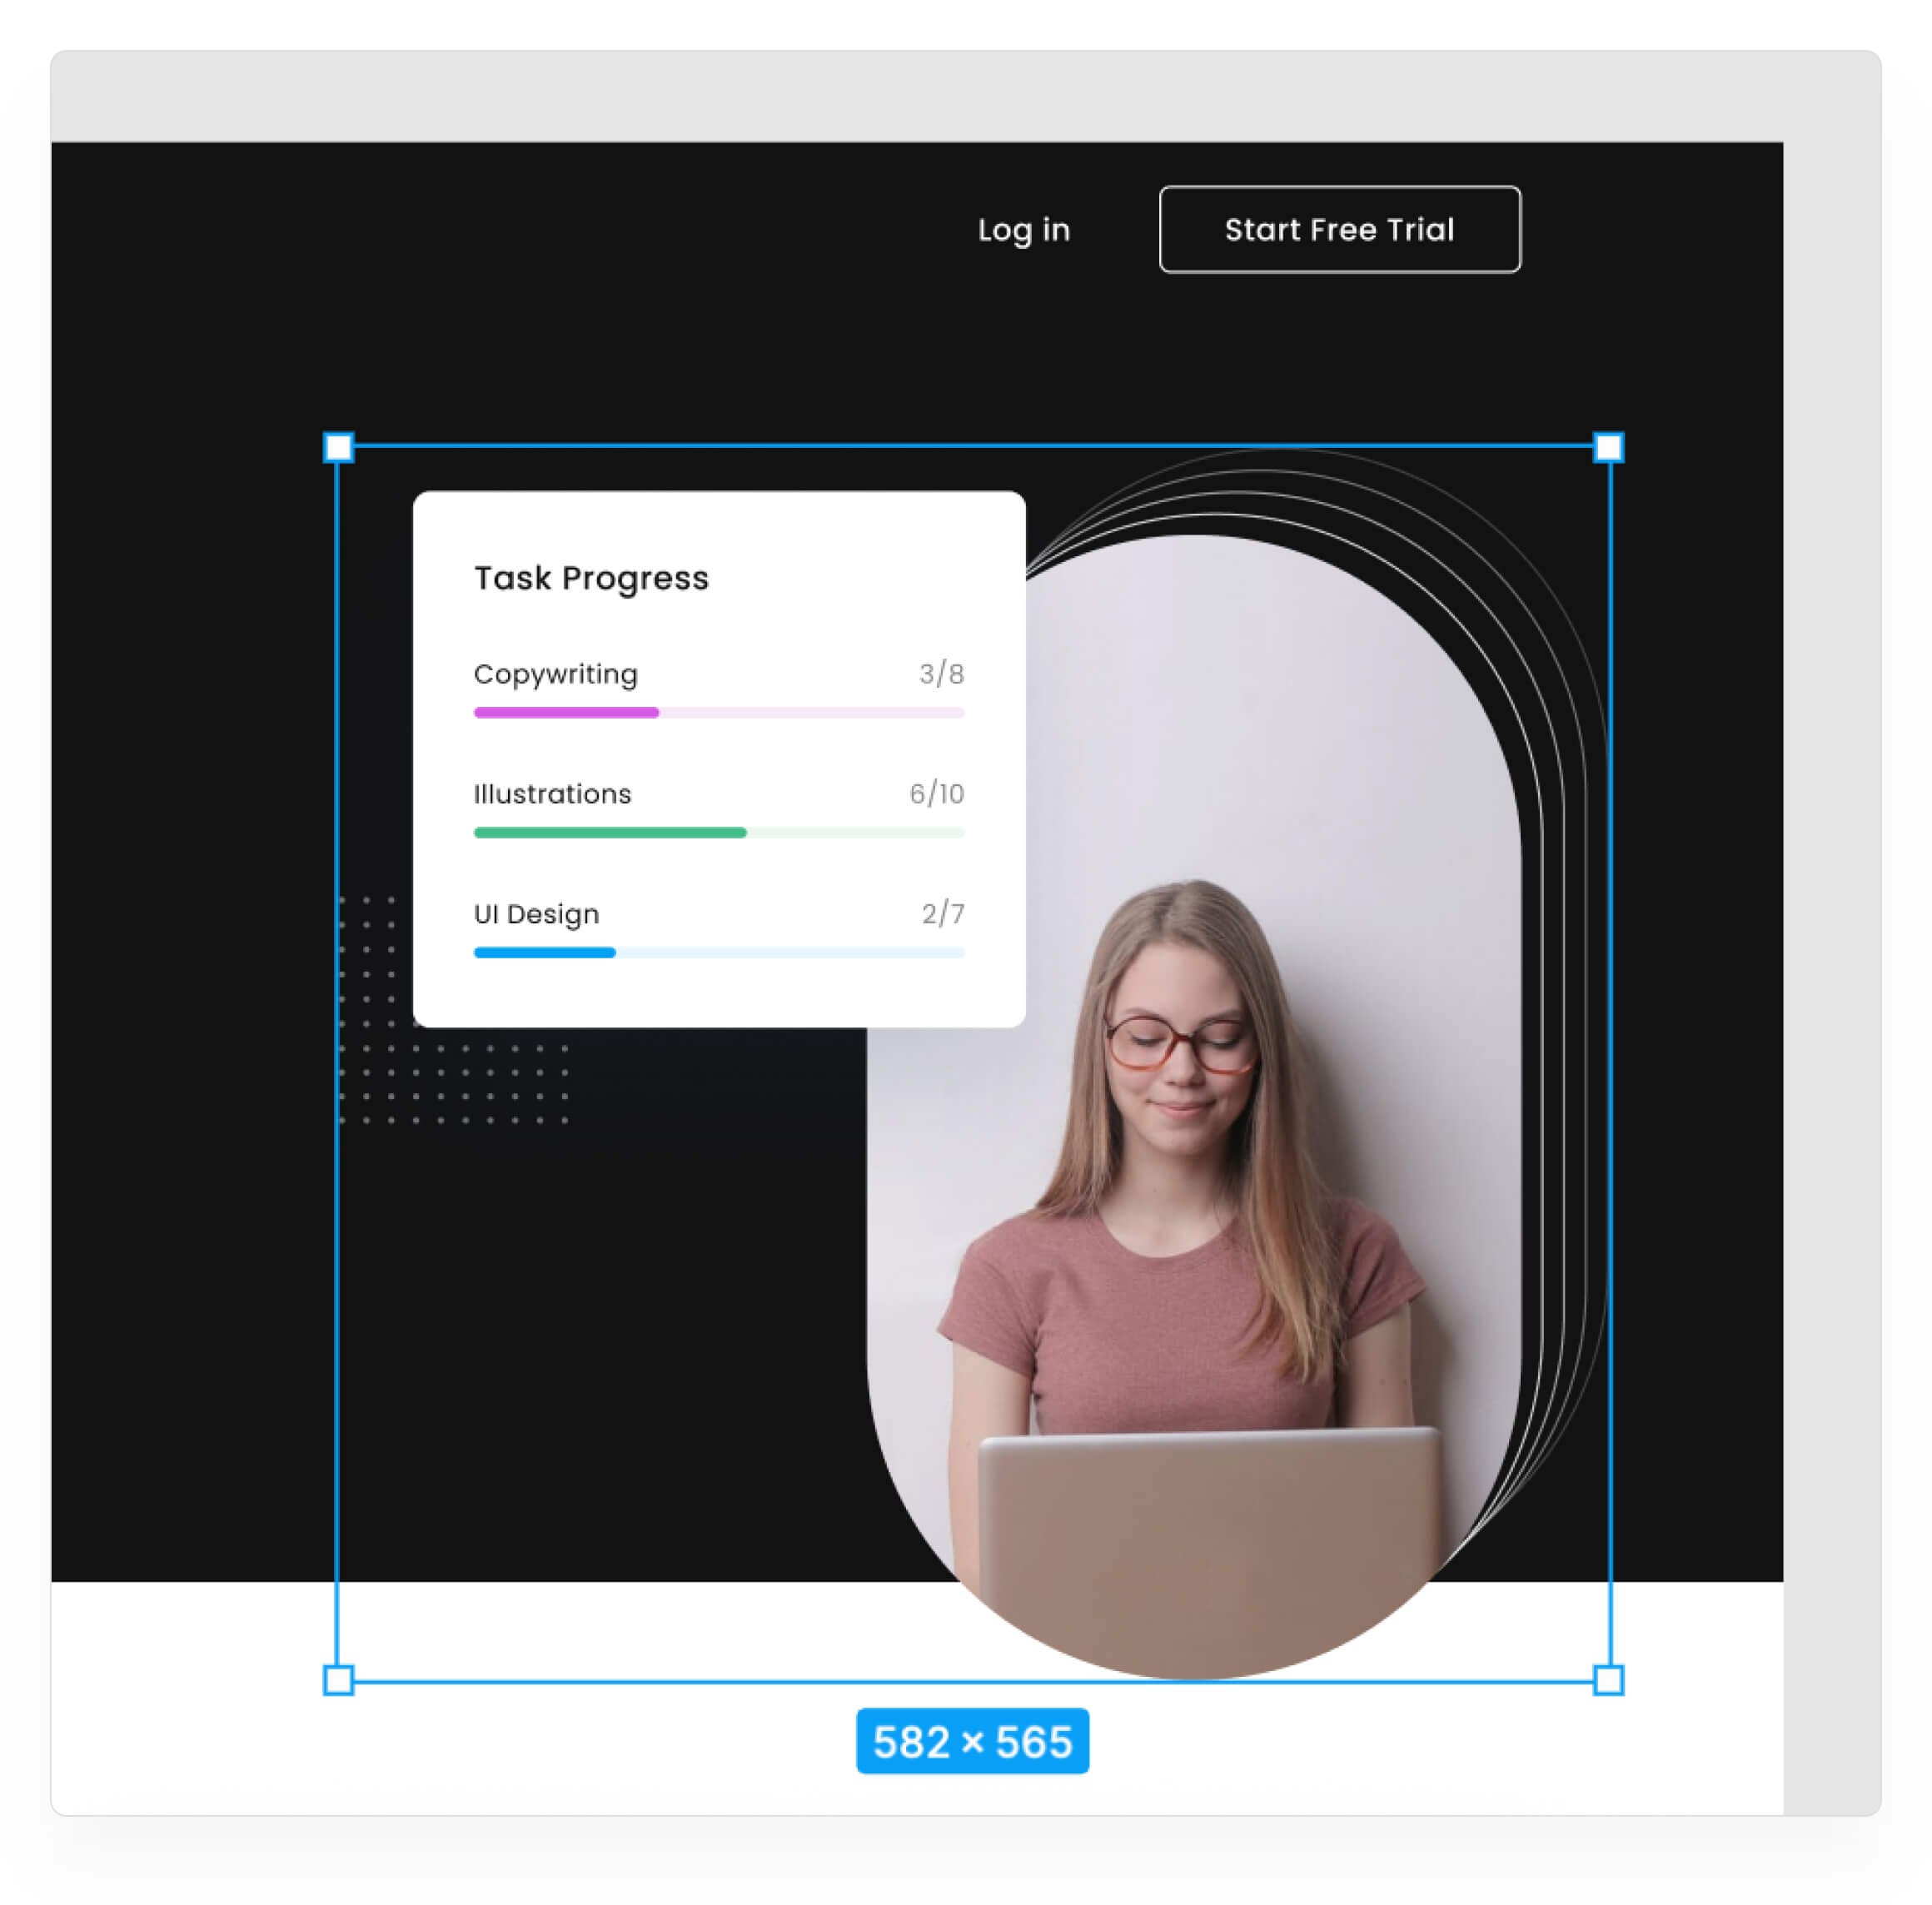Click the 6/10 illustrations count
Image resolution: width=1932 pixels, height=1905 pixels.
click(936, 794)
